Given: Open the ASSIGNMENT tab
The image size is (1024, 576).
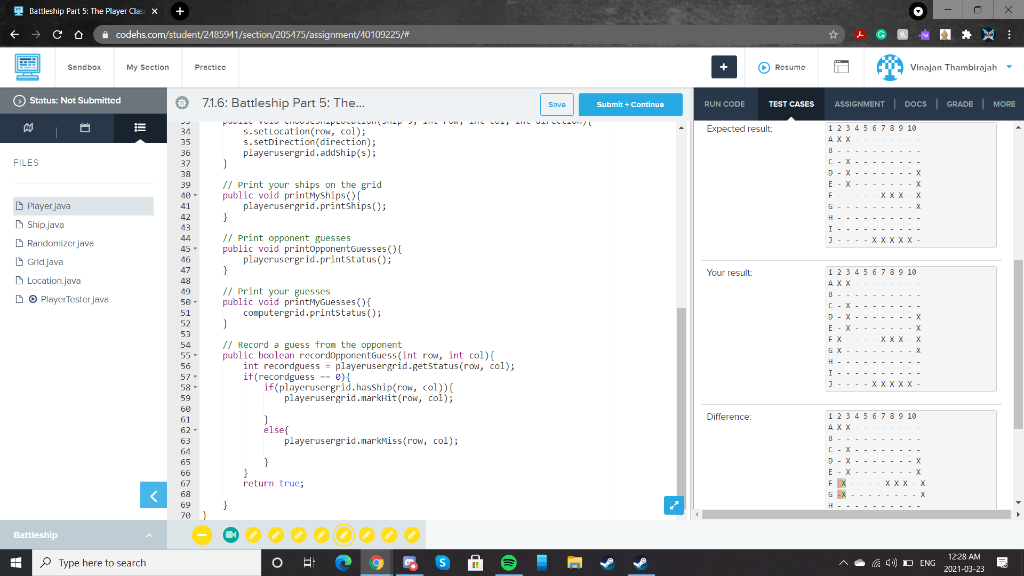Looking at the screenshot, I should point(859,104).
